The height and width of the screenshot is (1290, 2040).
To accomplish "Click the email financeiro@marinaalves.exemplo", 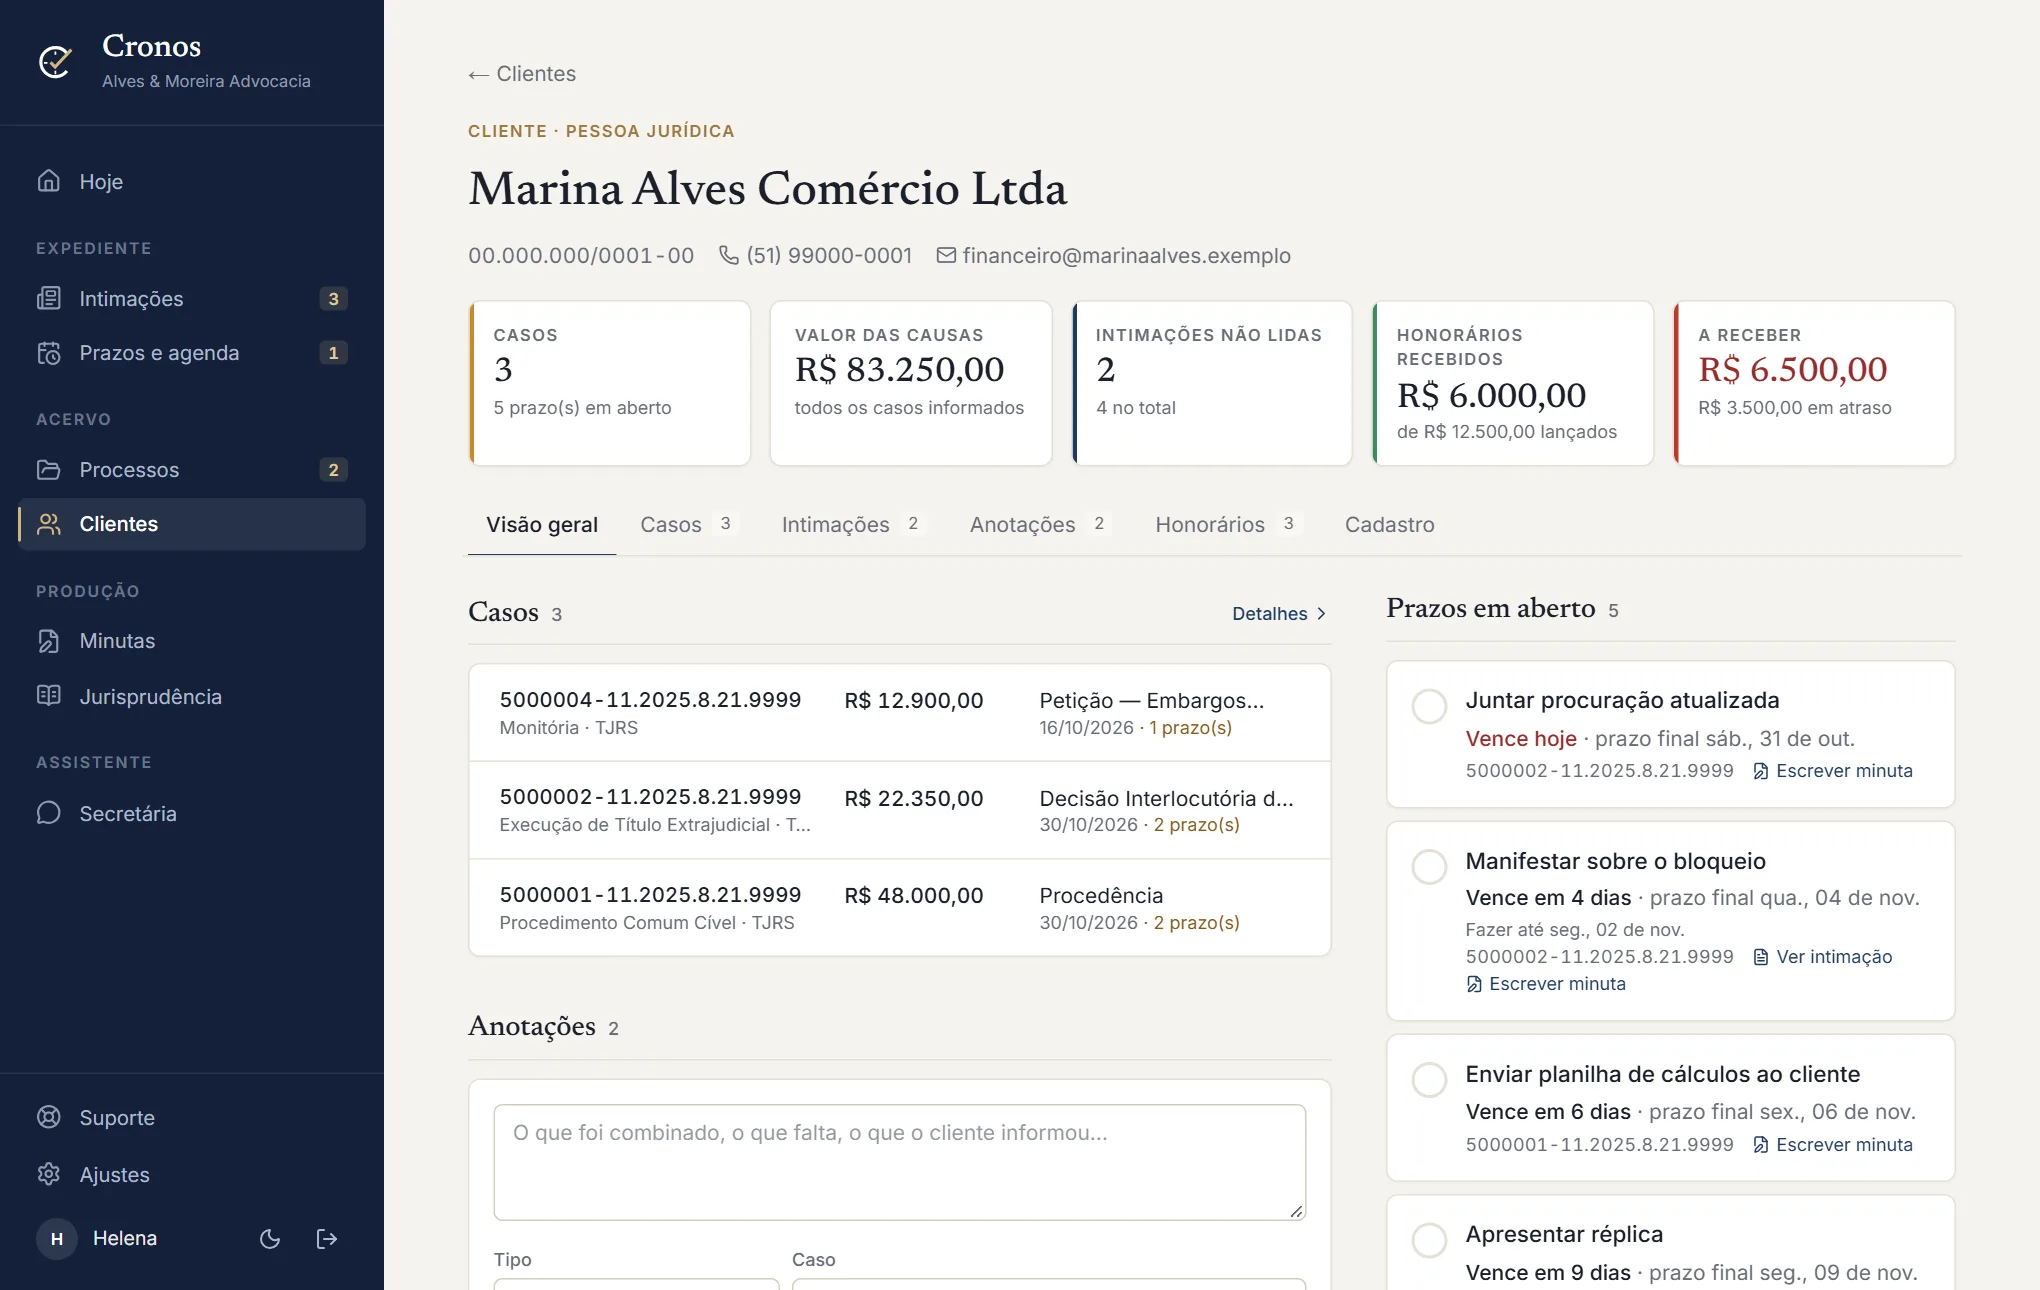I will point(1126,256).
